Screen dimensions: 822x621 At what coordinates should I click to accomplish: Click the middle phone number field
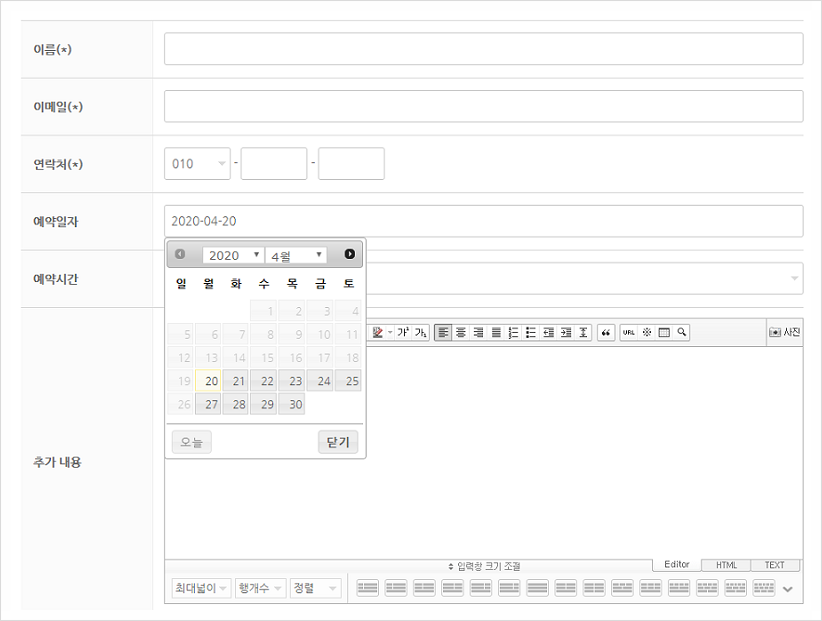click(274, 164)
